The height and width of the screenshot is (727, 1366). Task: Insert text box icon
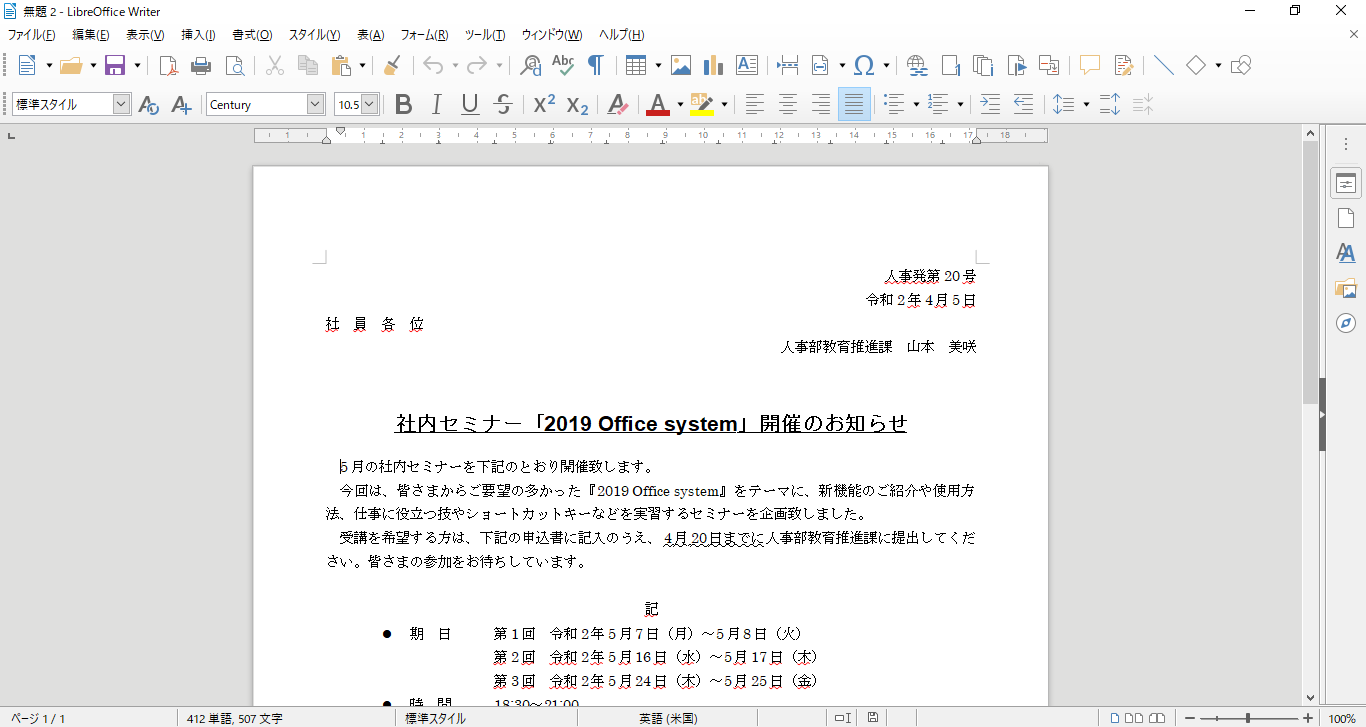(x=746, y=66)
